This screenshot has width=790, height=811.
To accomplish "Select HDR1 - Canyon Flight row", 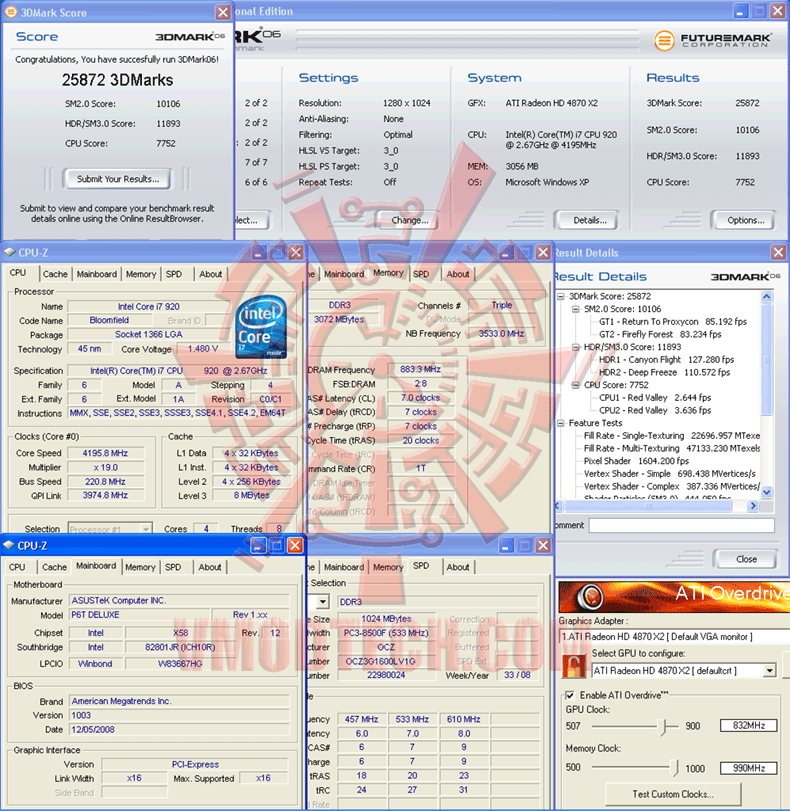I will pos(666,360).
